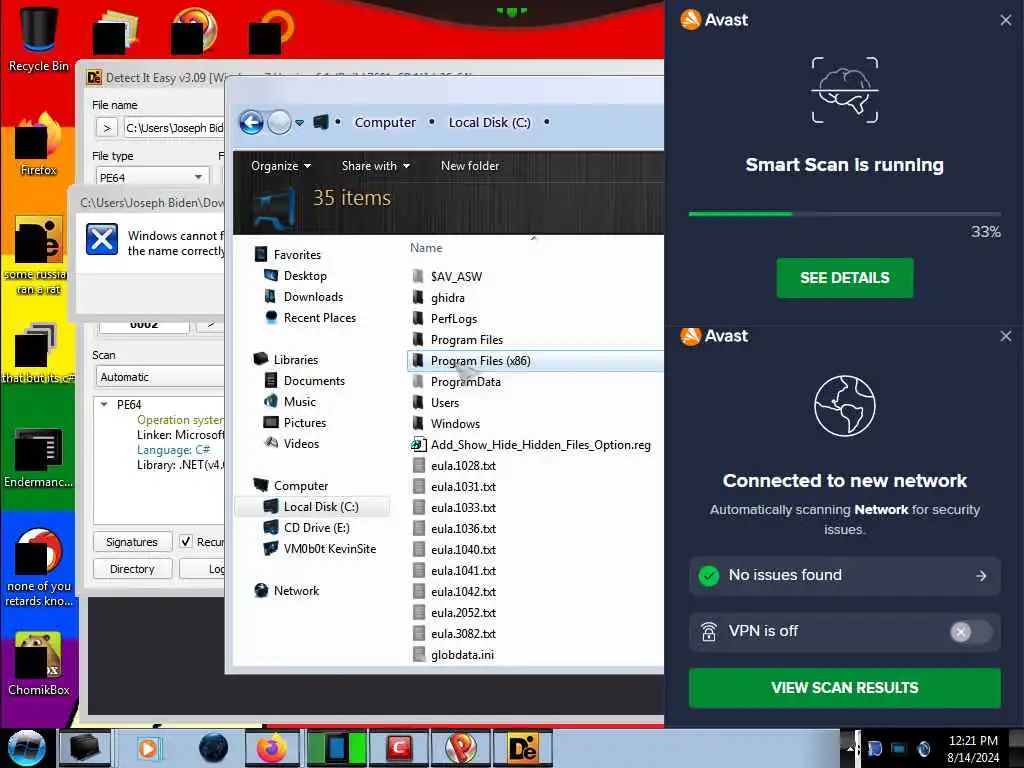Close the Connected to new network notification
Screen dimensions: 1024x768
pos(1006,336)
